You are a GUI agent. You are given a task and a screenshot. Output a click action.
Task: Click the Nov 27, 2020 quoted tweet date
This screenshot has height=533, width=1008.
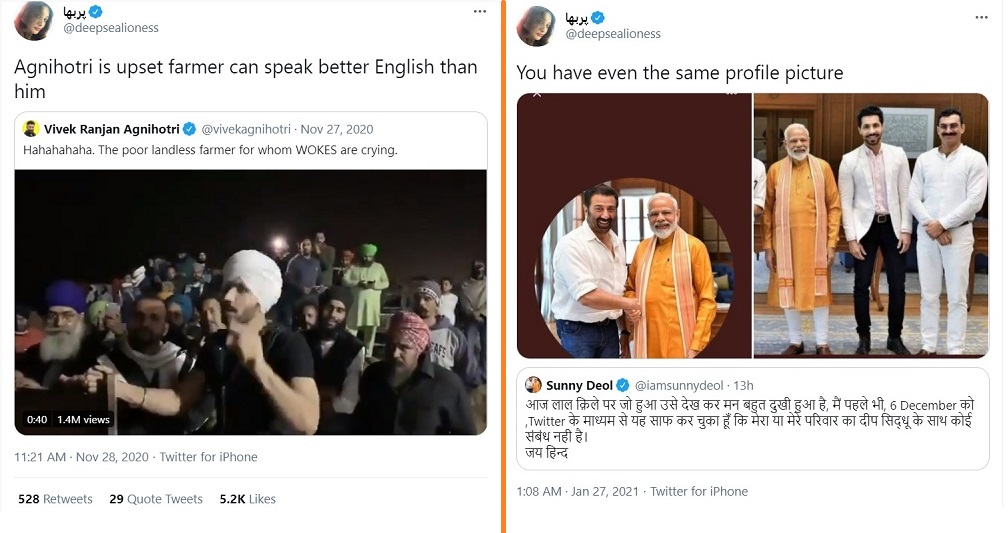coord(336,129)
